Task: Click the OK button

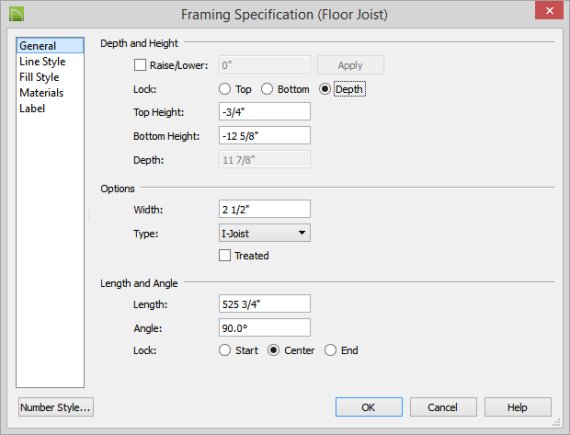Action: click(369, 407)
